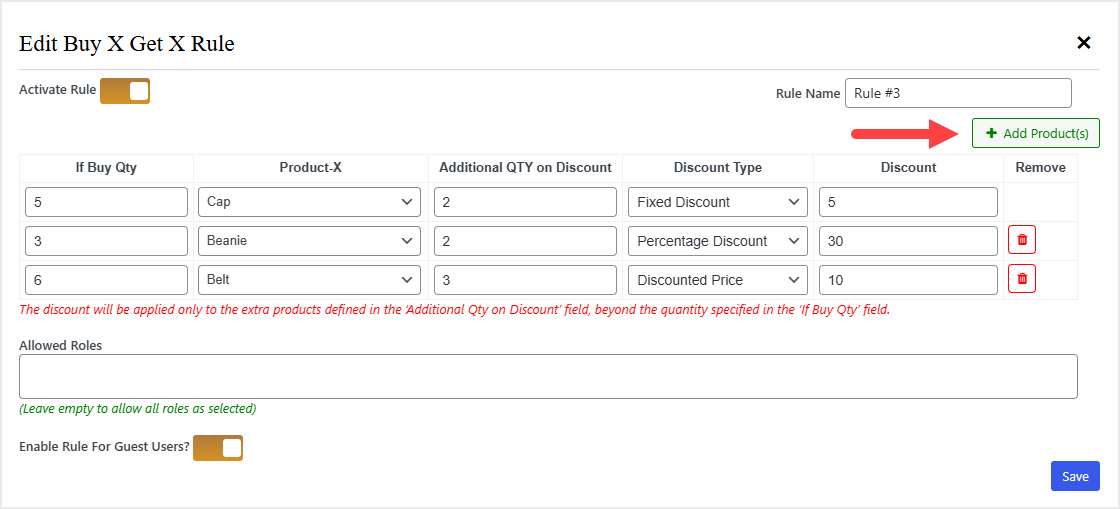Click the Rule Name text field
This screenshot has width=1120, height=509.
coord(957,93)
